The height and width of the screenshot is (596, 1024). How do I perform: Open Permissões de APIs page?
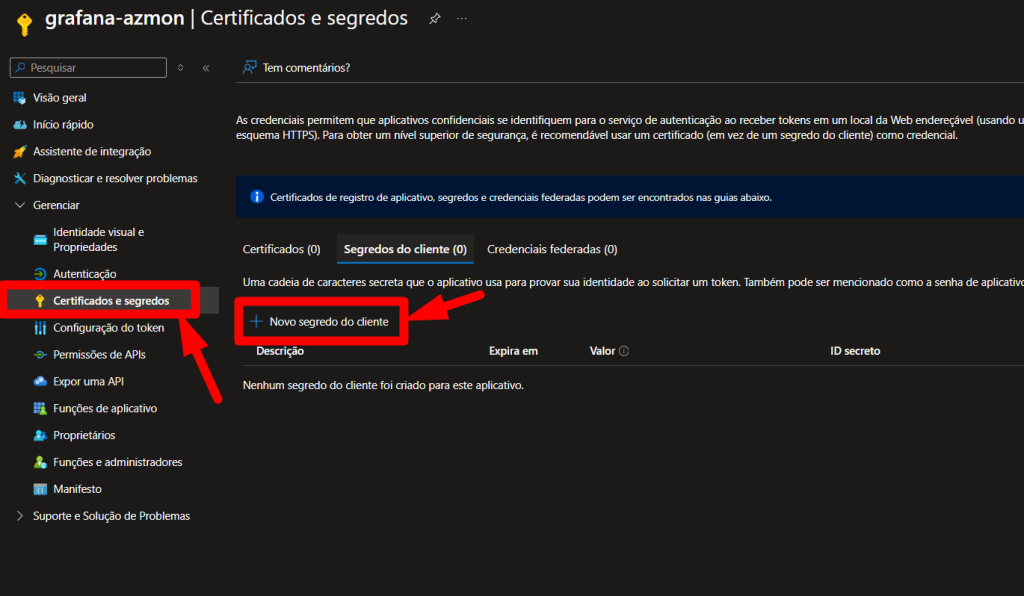(98, 355)
